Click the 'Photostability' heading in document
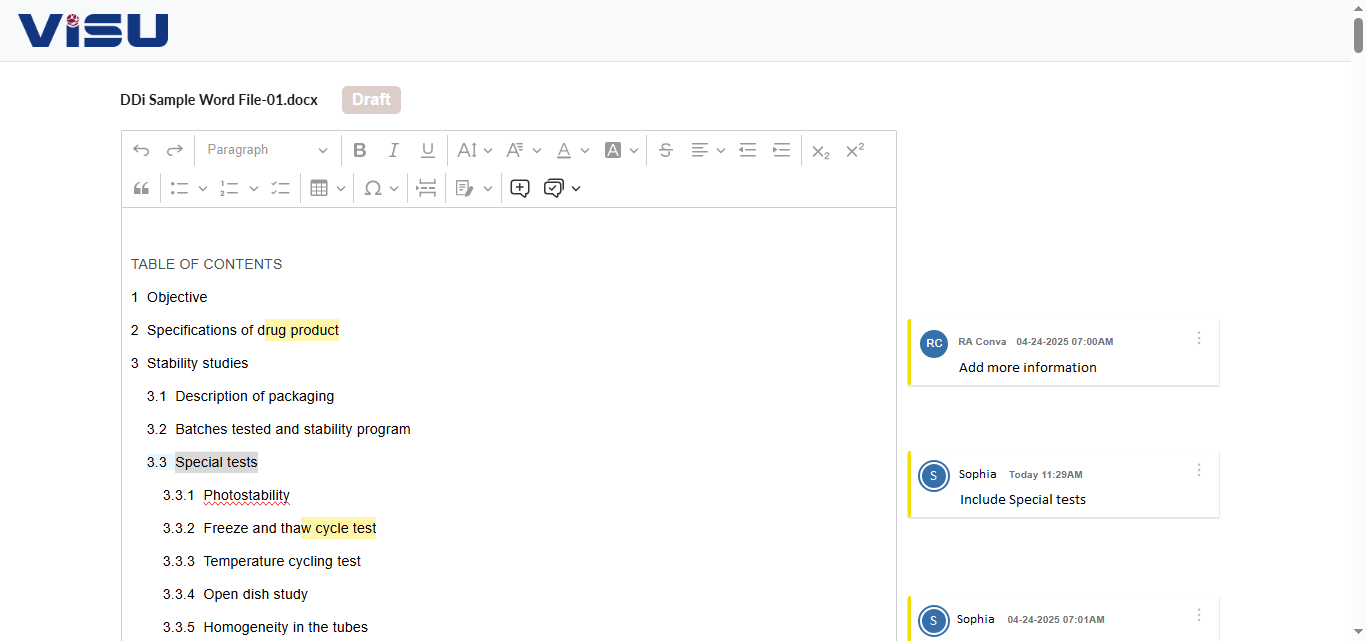This screenshot has height=641, width=1366. click(x=246, y=495)
